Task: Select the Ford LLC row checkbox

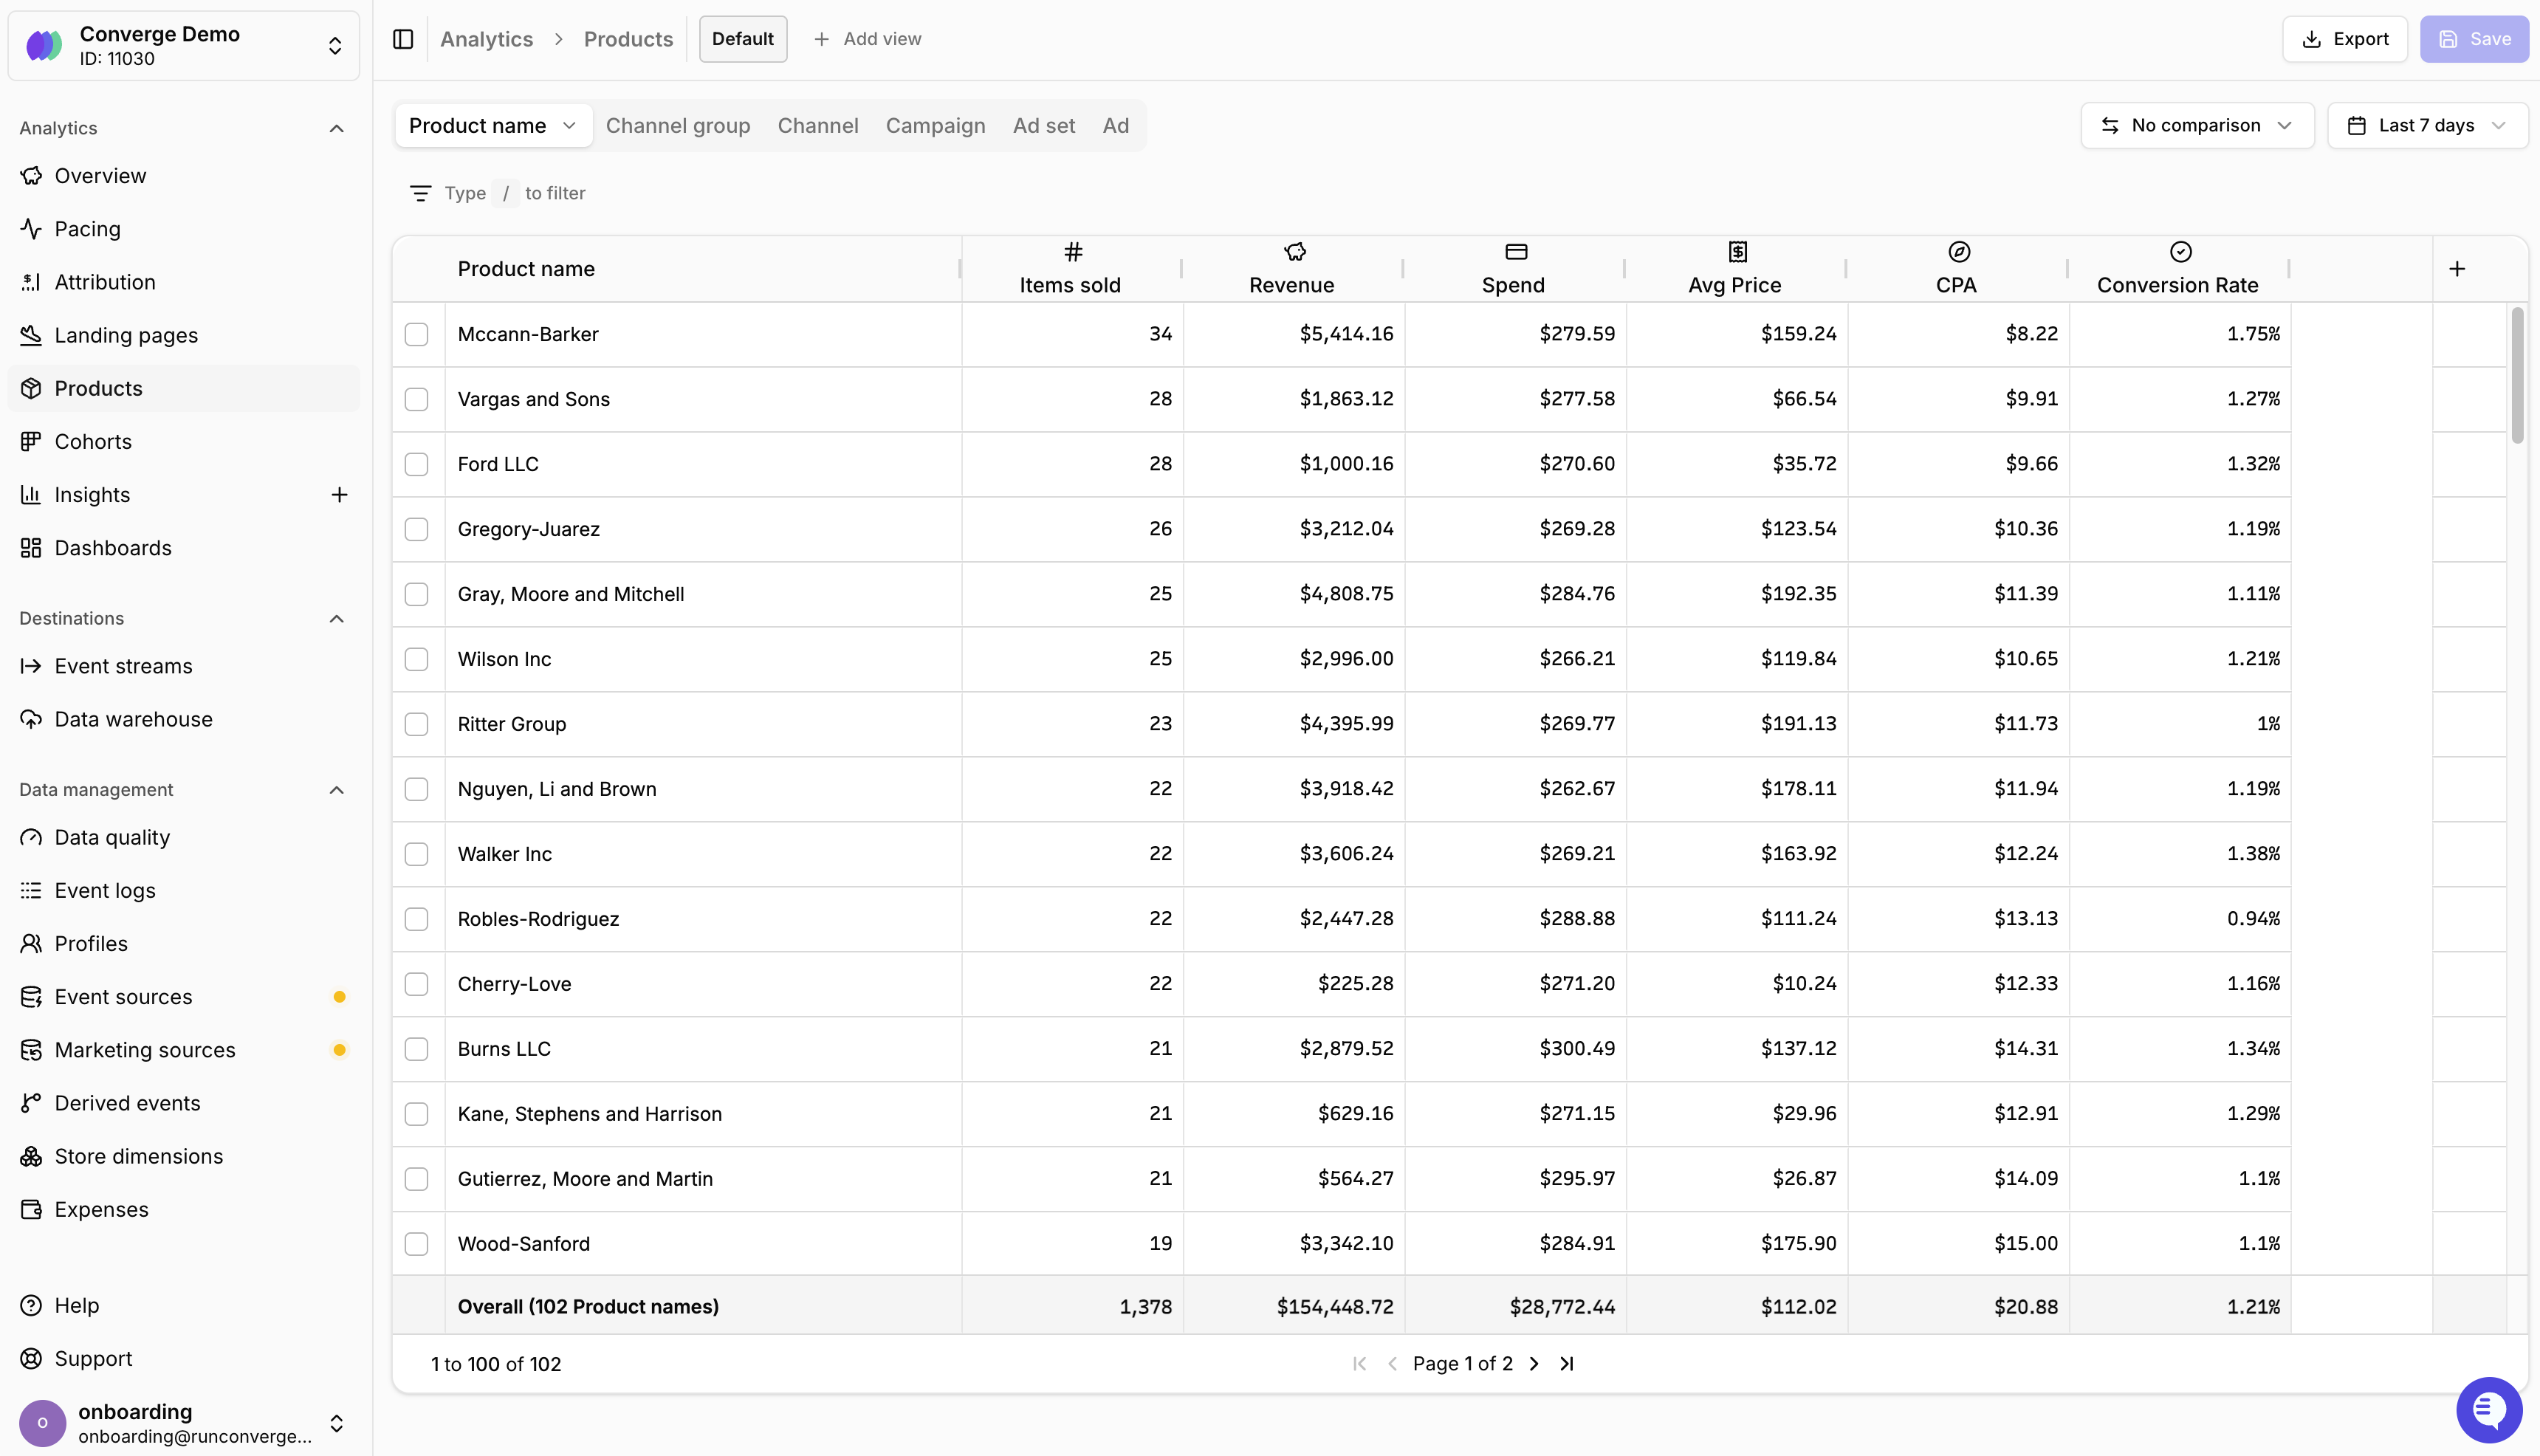Action: click(x=416, y=464)
